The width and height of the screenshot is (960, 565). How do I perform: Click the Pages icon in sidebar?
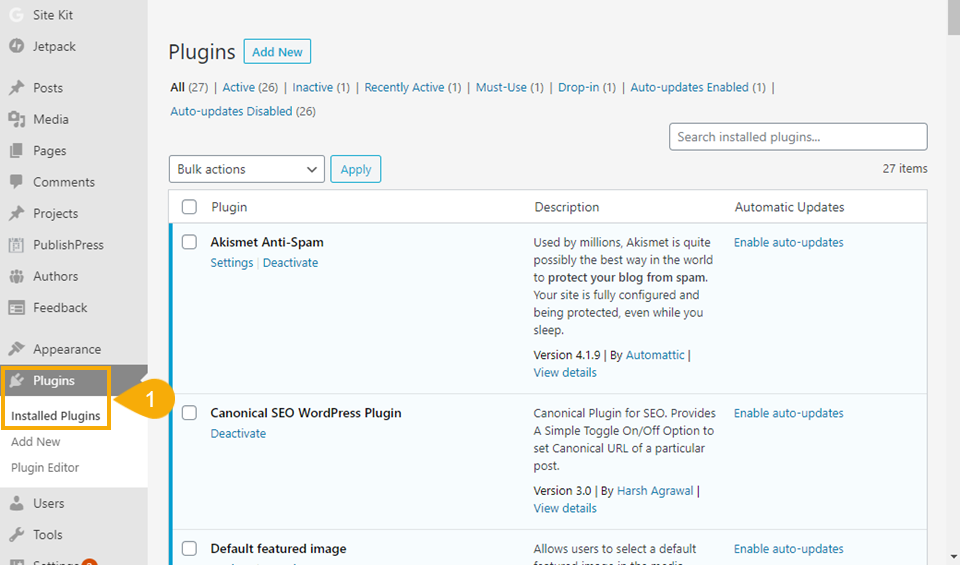(x=16, y=151)
